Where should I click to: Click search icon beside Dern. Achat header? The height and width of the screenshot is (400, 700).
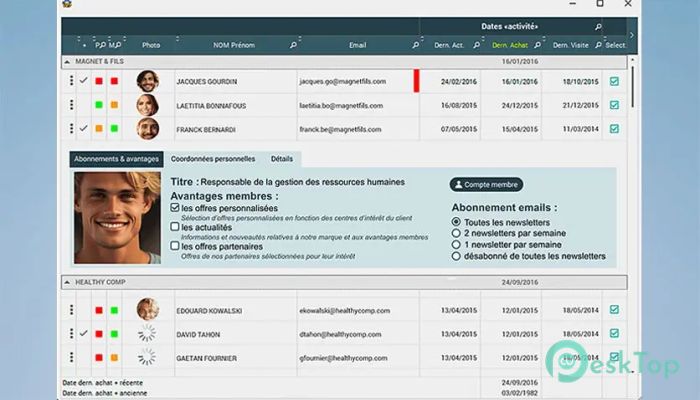coord(537,45)
